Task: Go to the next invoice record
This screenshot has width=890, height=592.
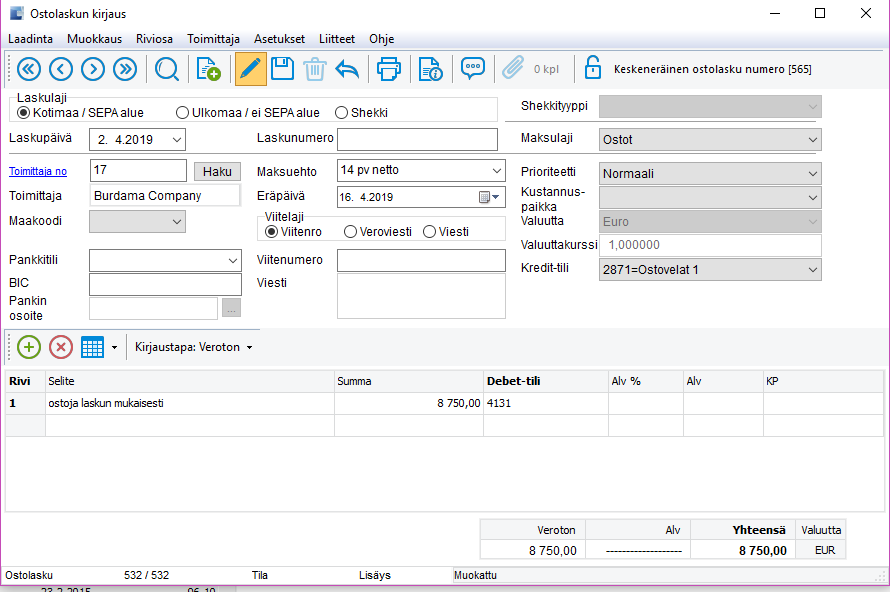Action: point(93,69)
